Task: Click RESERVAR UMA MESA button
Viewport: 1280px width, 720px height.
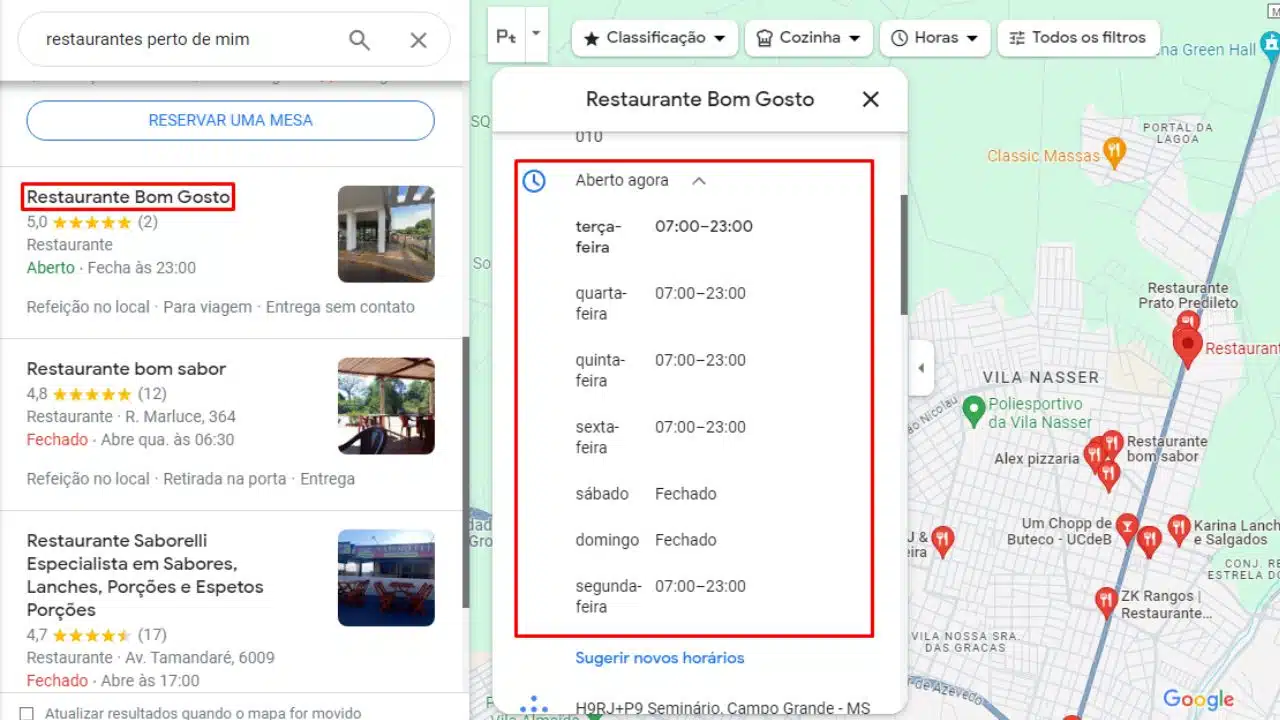Action: [231, 120]
